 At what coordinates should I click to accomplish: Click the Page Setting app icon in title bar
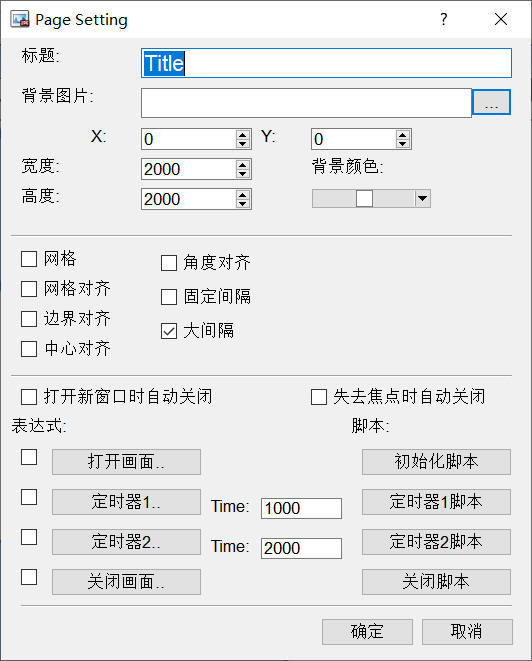[20, 19]
